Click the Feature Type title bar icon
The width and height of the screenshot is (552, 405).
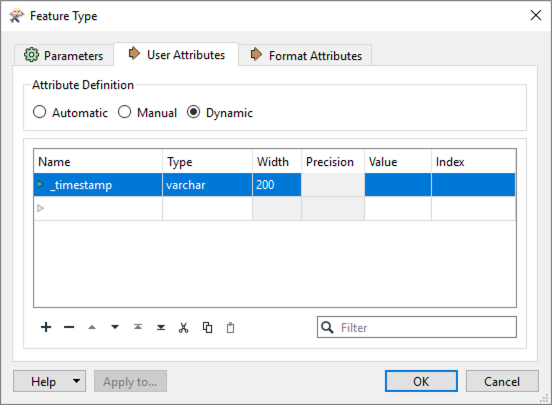pos(17,16)
